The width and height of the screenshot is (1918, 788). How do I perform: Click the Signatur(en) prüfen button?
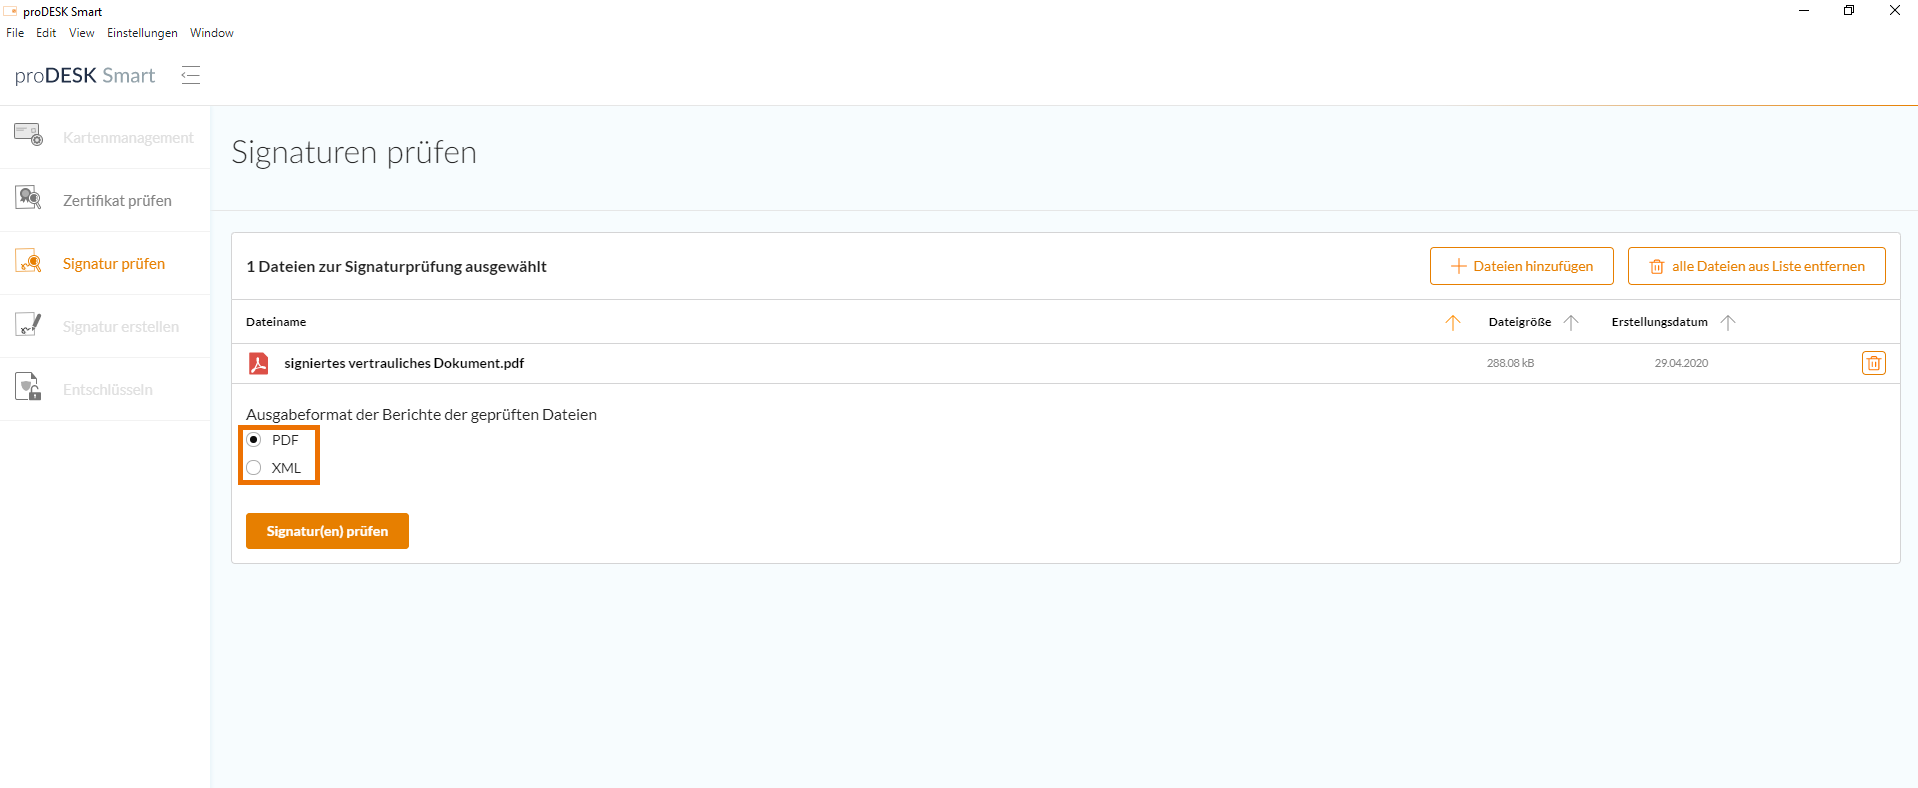[327, 531]
